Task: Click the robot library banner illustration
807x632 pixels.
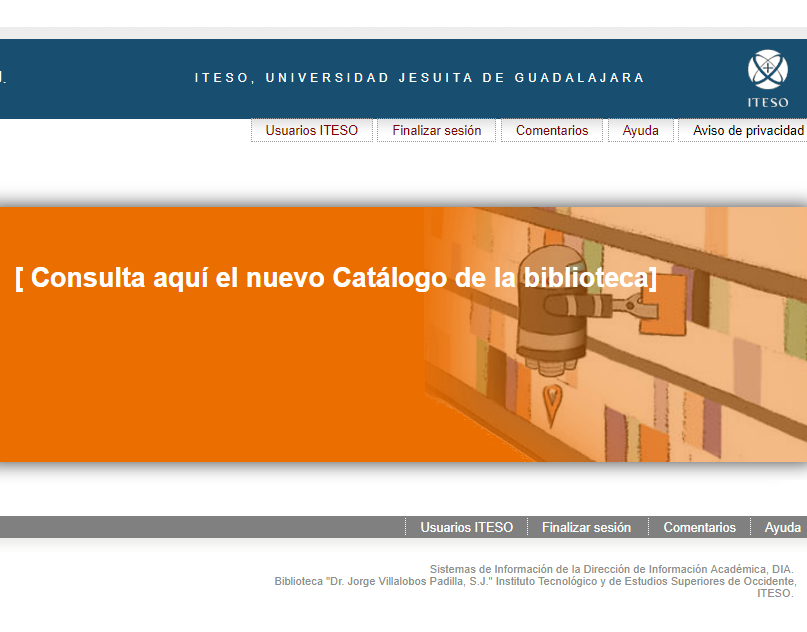Action: pos(616,335)
